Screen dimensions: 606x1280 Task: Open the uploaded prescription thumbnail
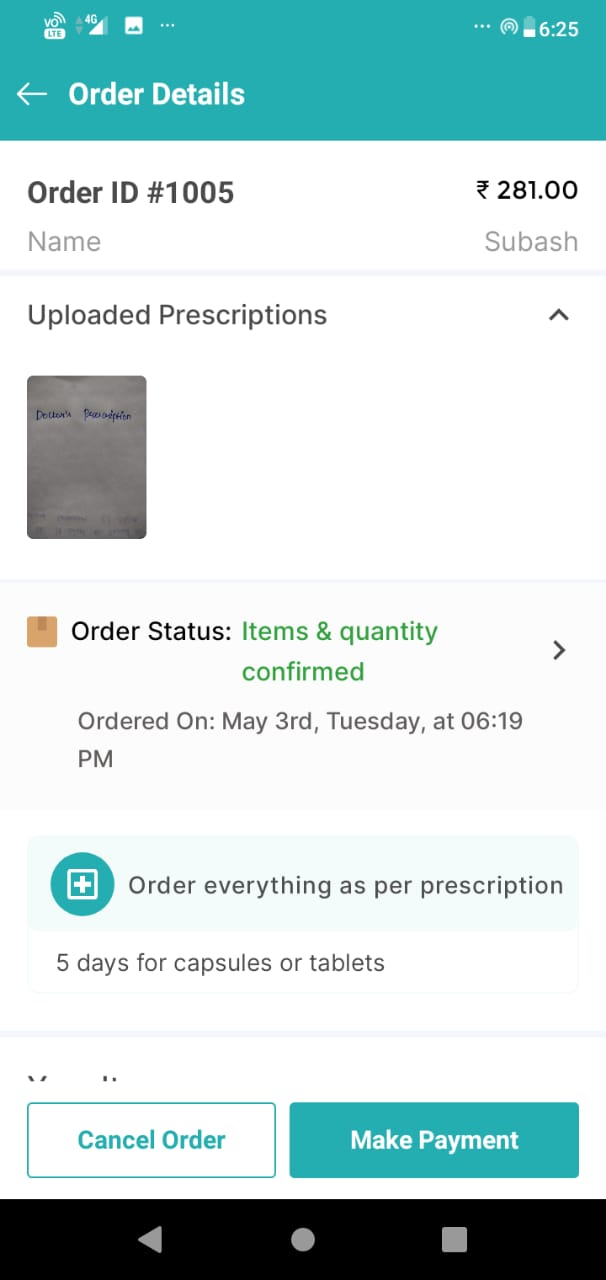87,457
